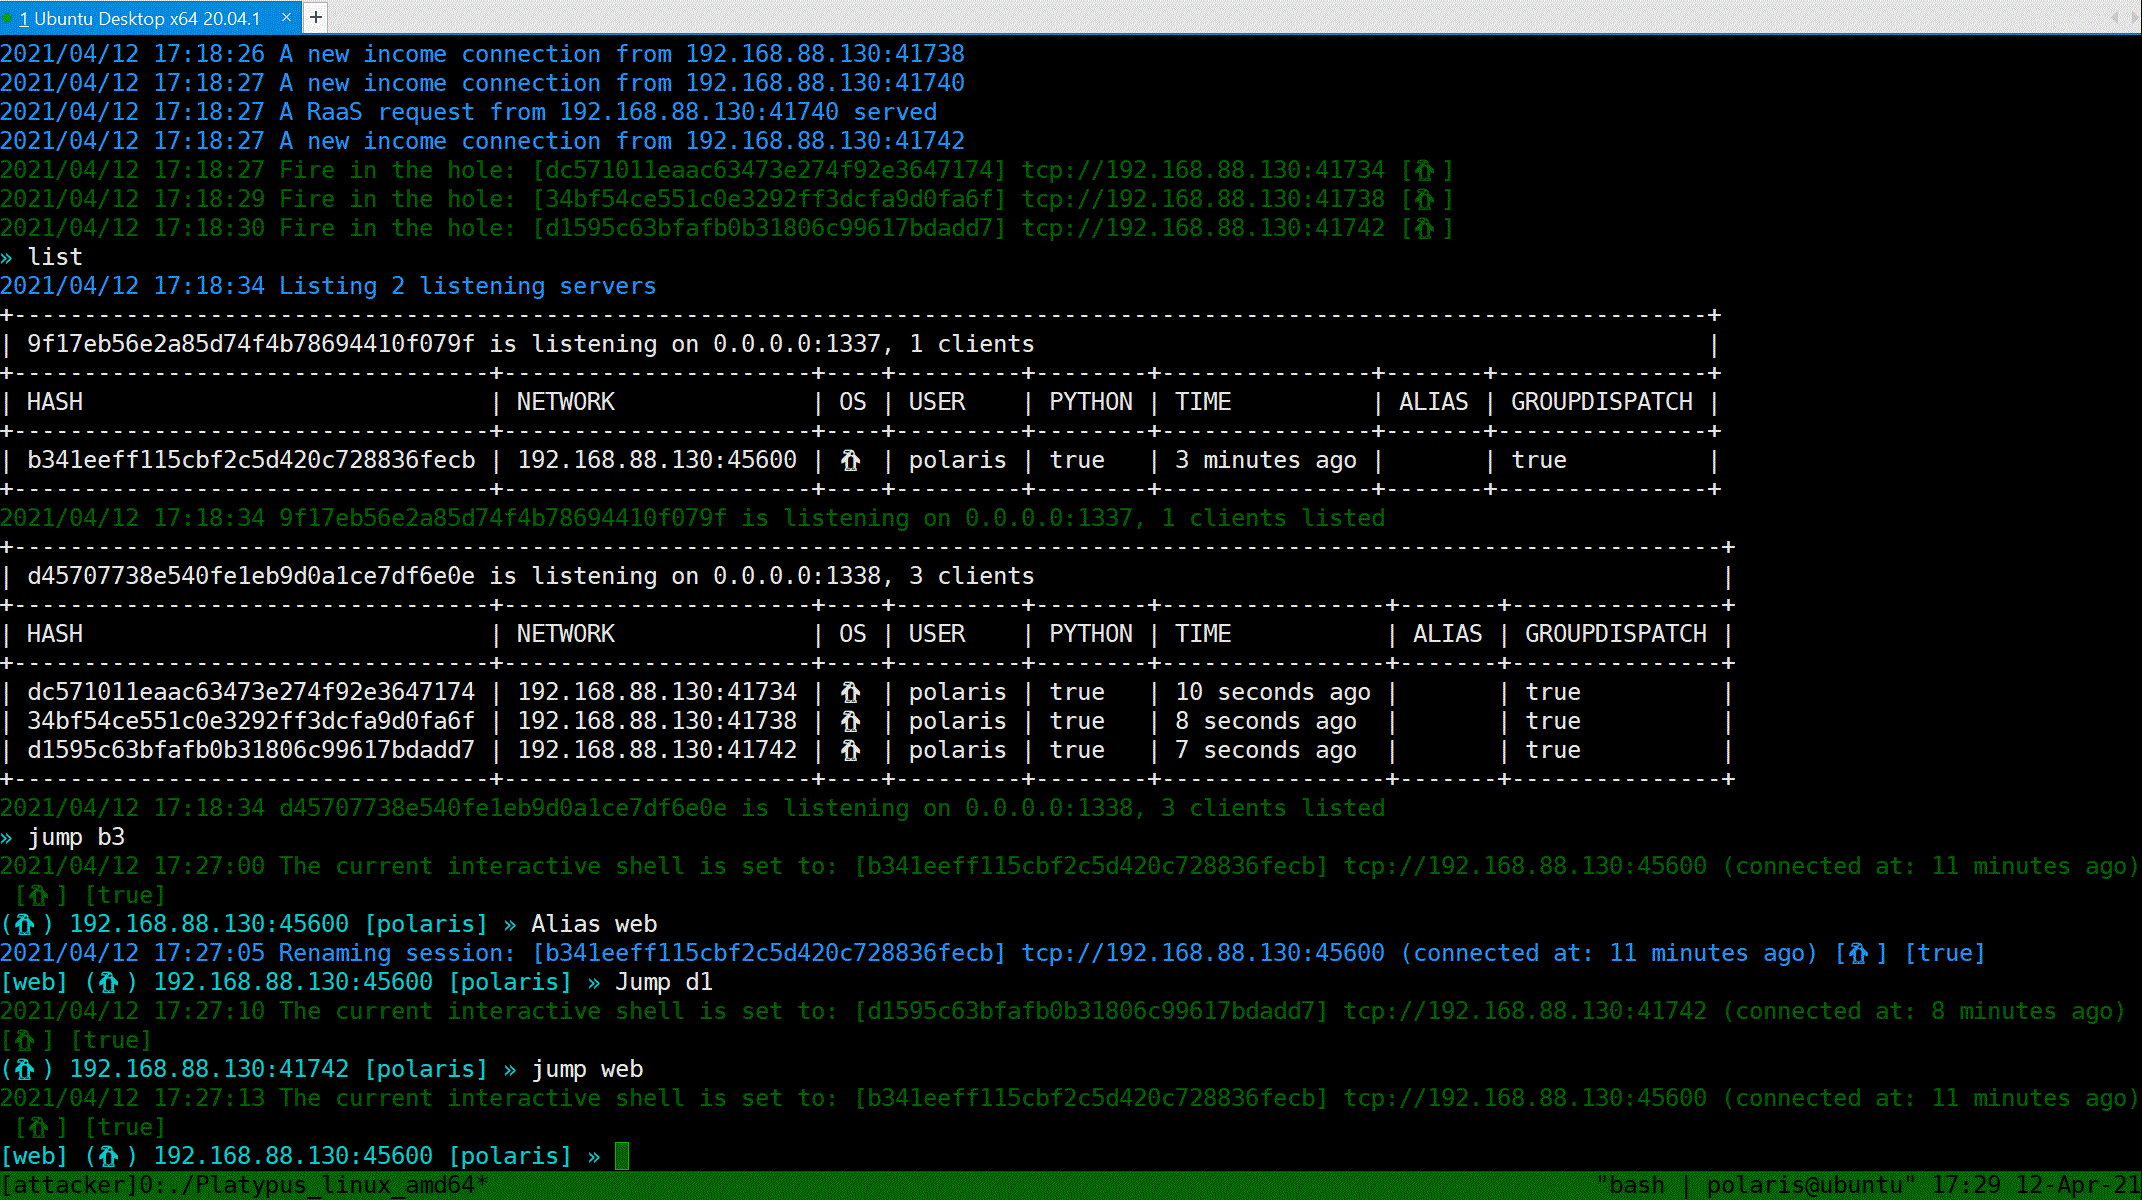This screenshot has height=1200, width=2142.
Task: Click GROUPDISPATCH 'true' value in the b341eeff row
Action: coord(1538,460)
